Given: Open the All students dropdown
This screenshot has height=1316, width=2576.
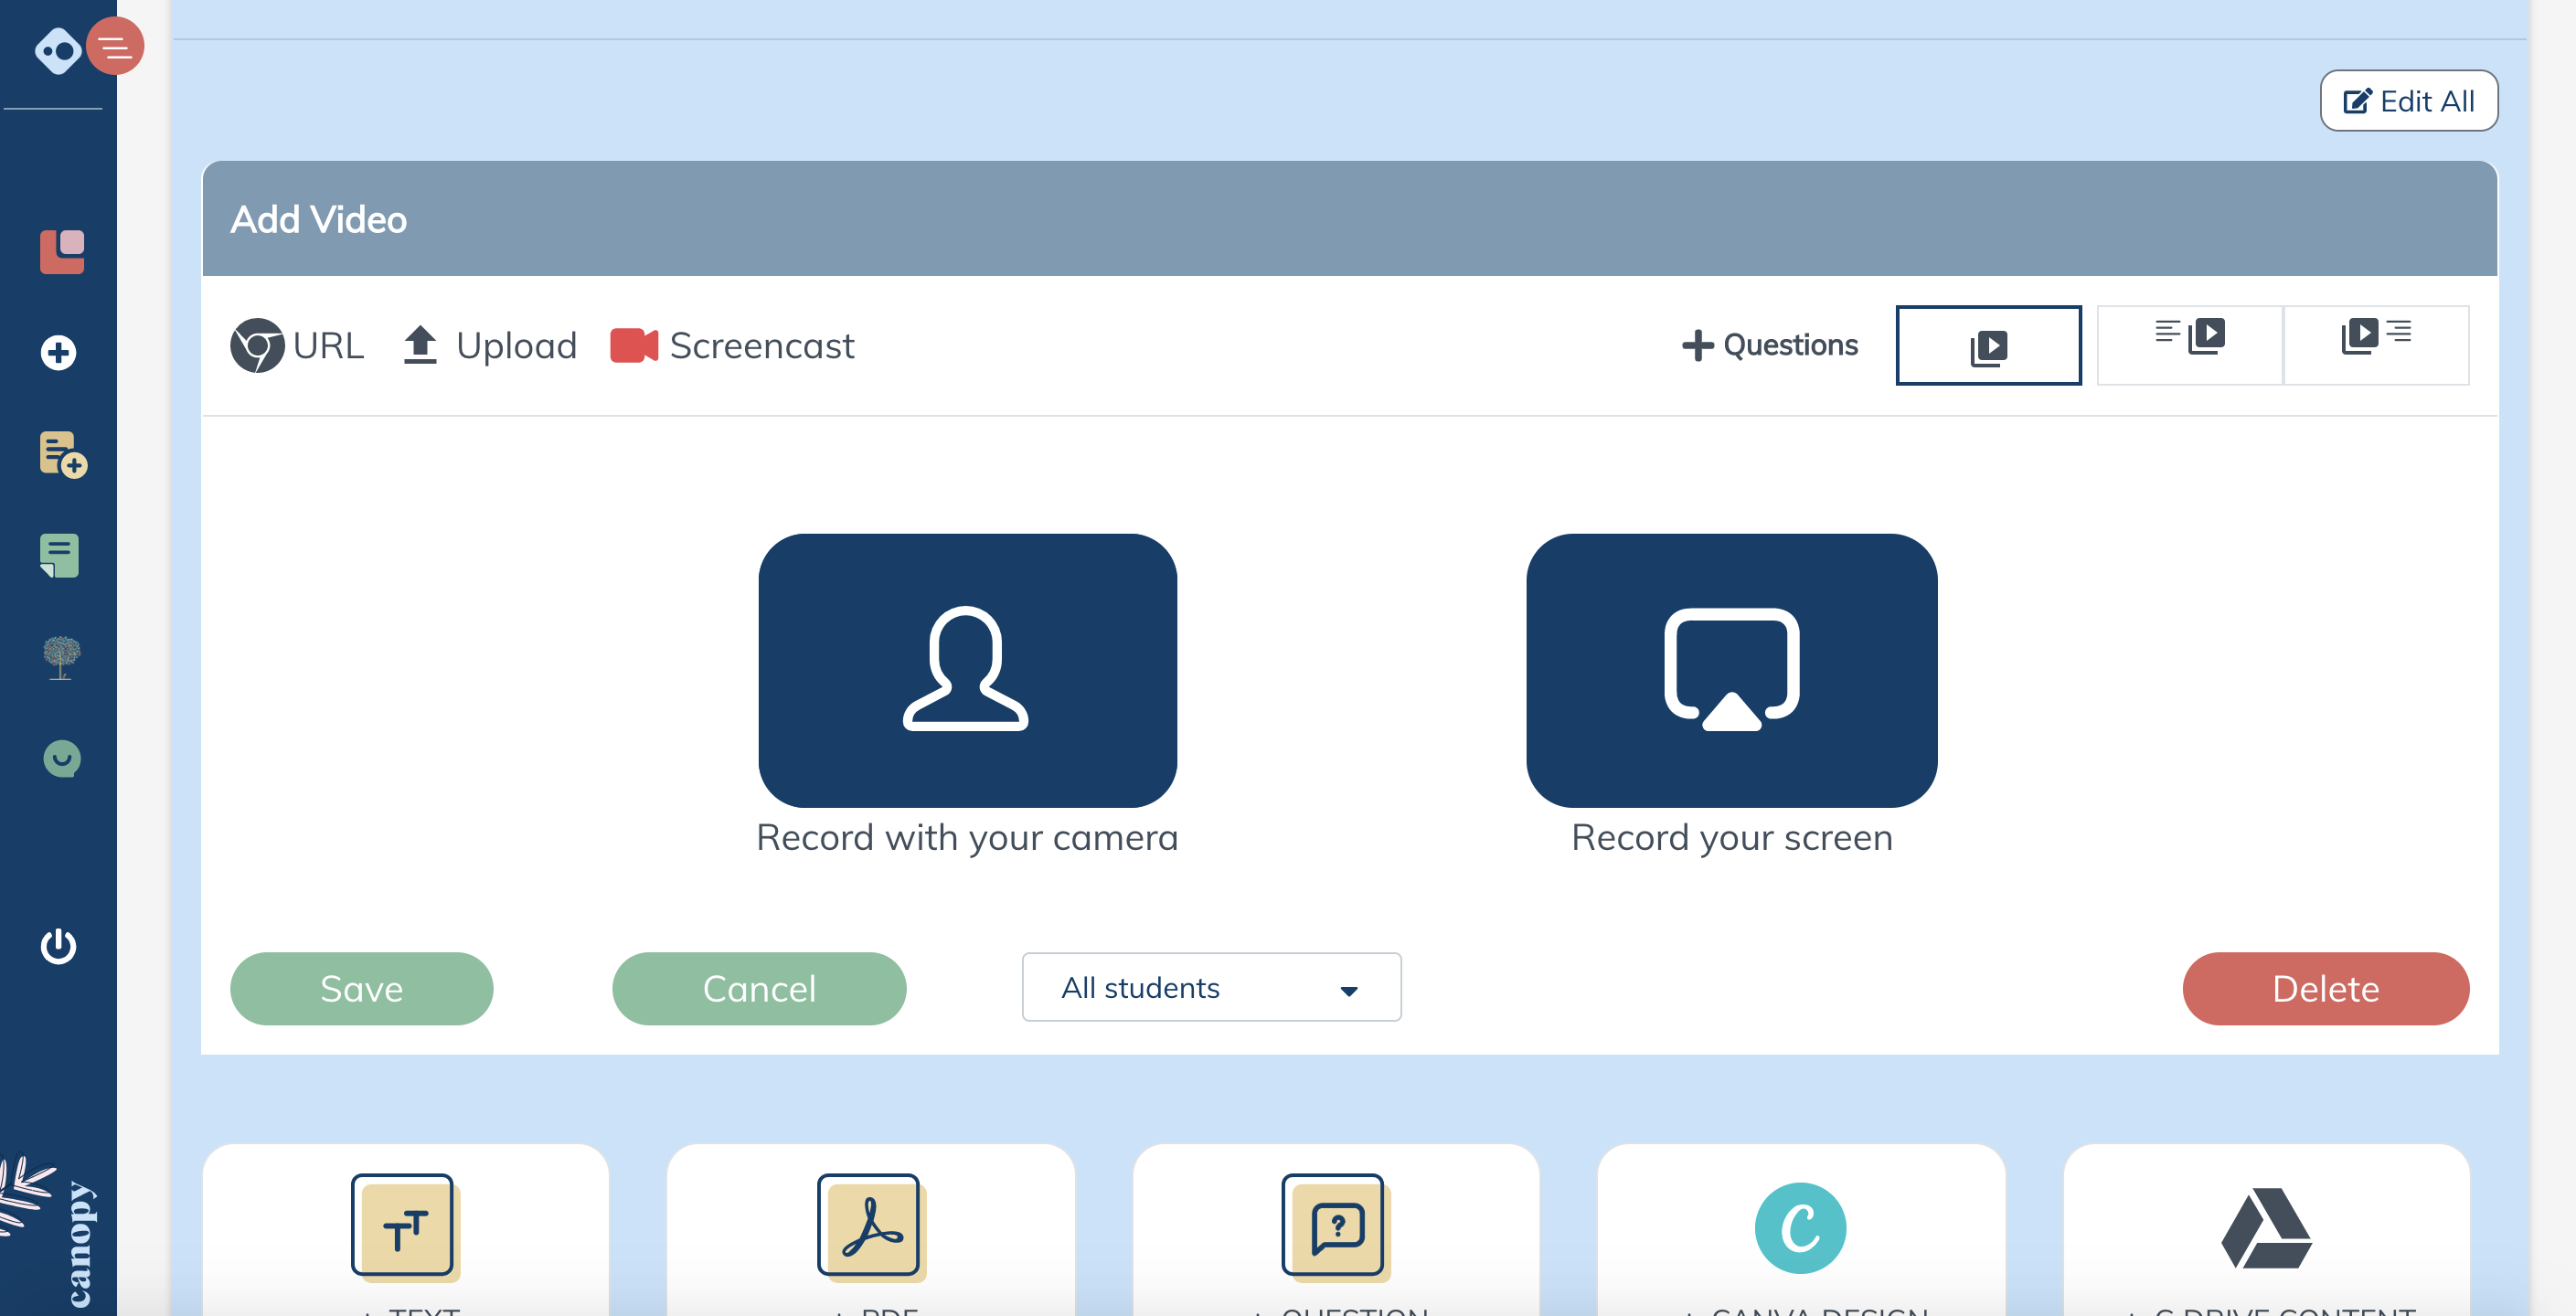Looking at the screenshot, I should pos(1211,988).
